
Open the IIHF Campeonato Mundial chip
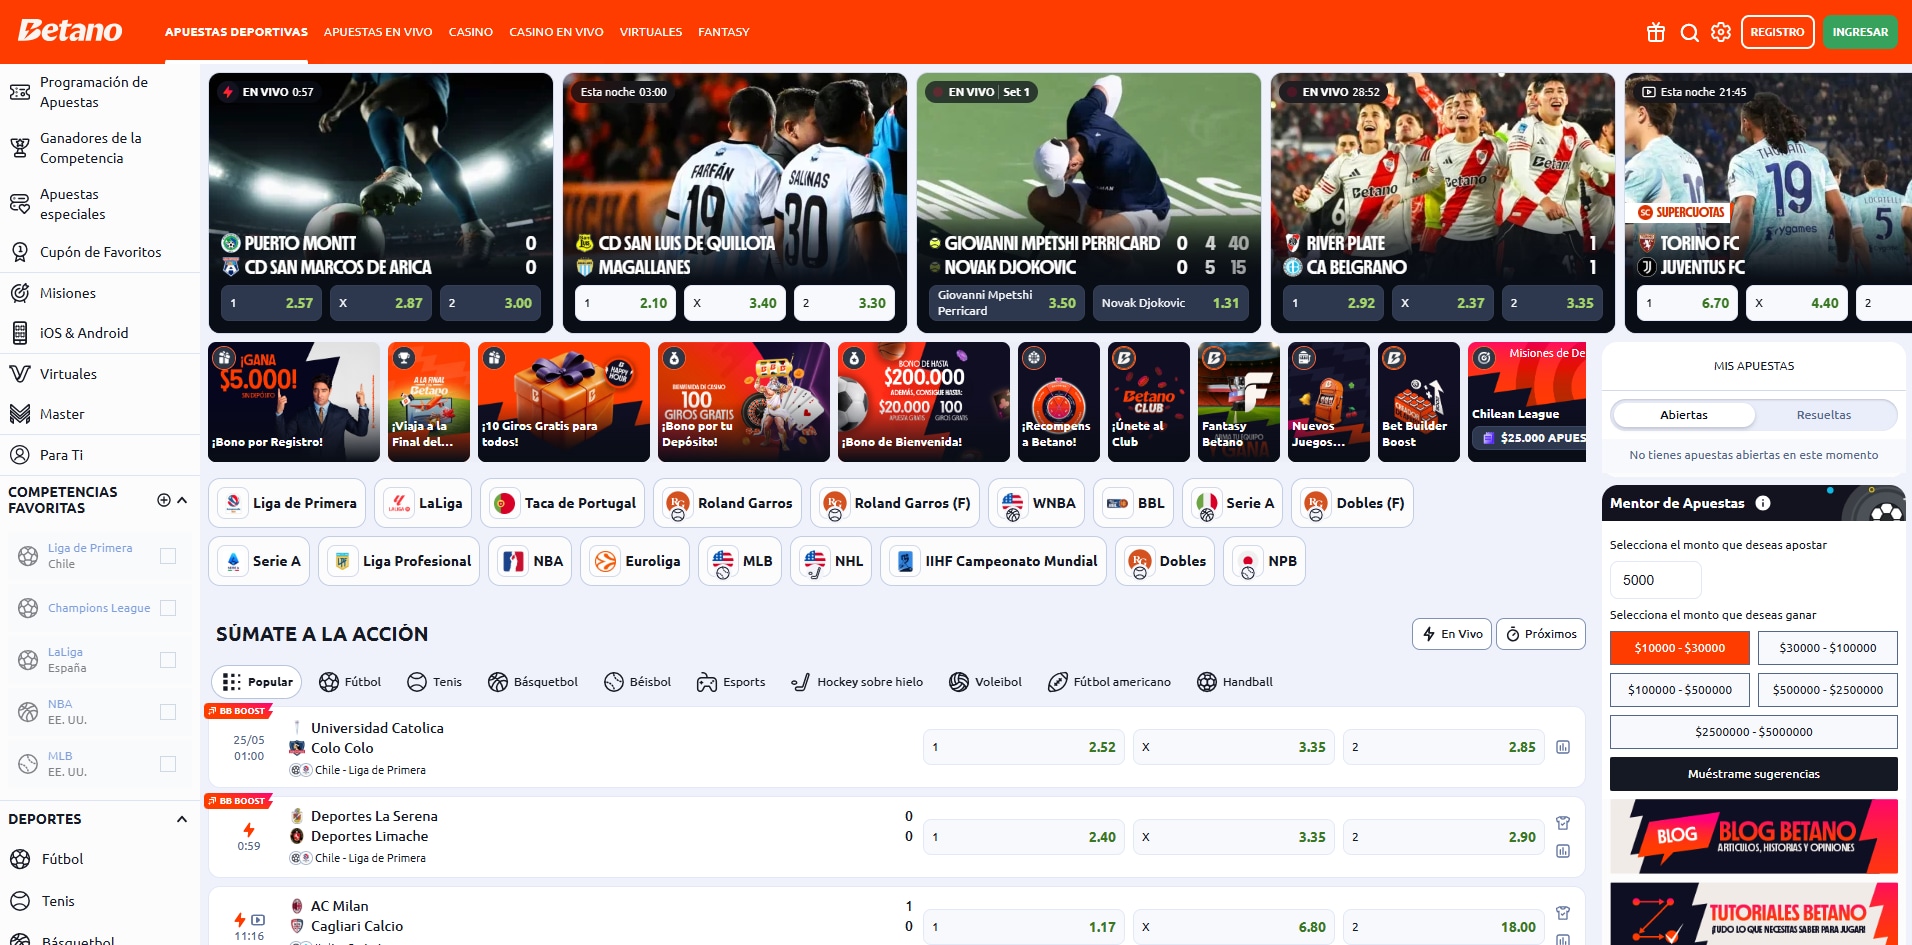tap(994, 561)
